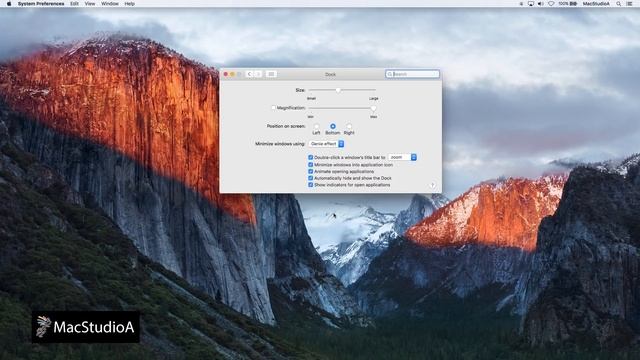Select Bottom position on screen
Image resolution: width=640 pixels, height=360 pixels.
[333, 127]
